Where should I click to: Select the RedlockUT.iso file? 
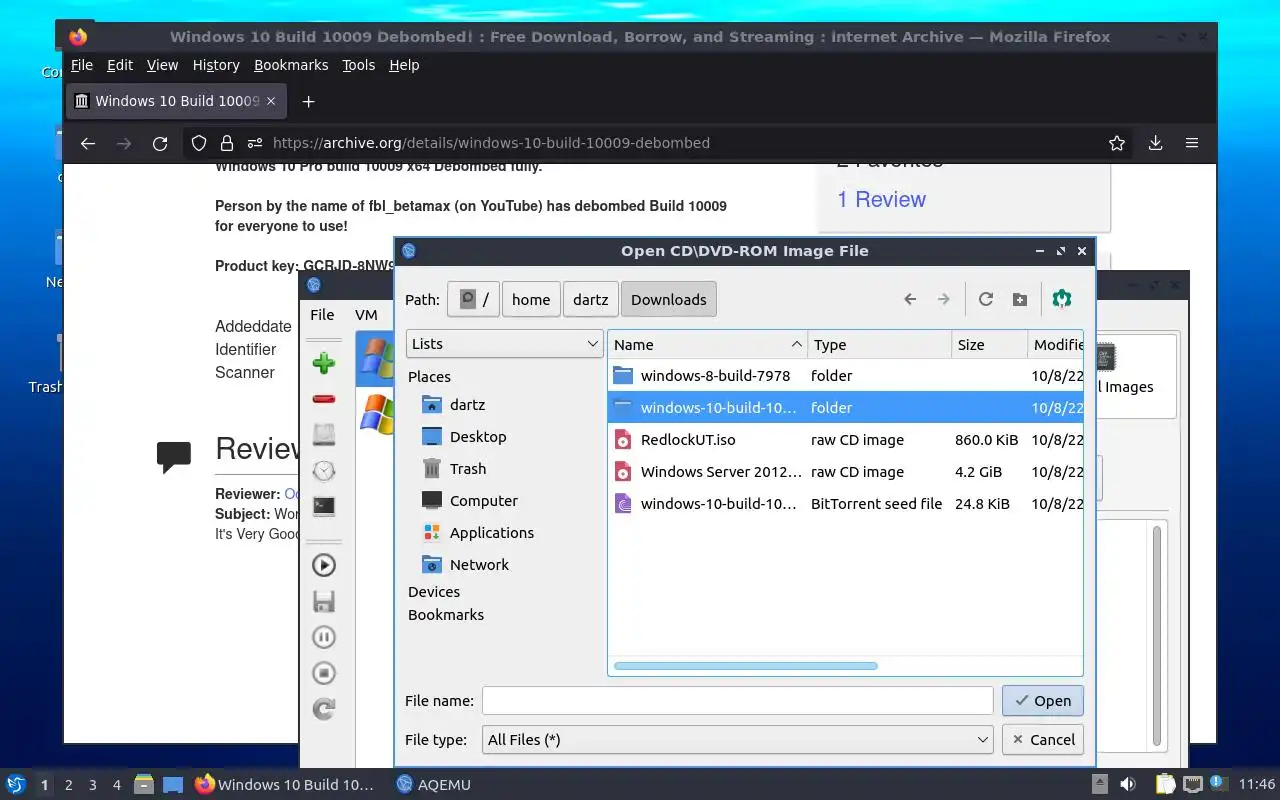[x=845, y=440]
